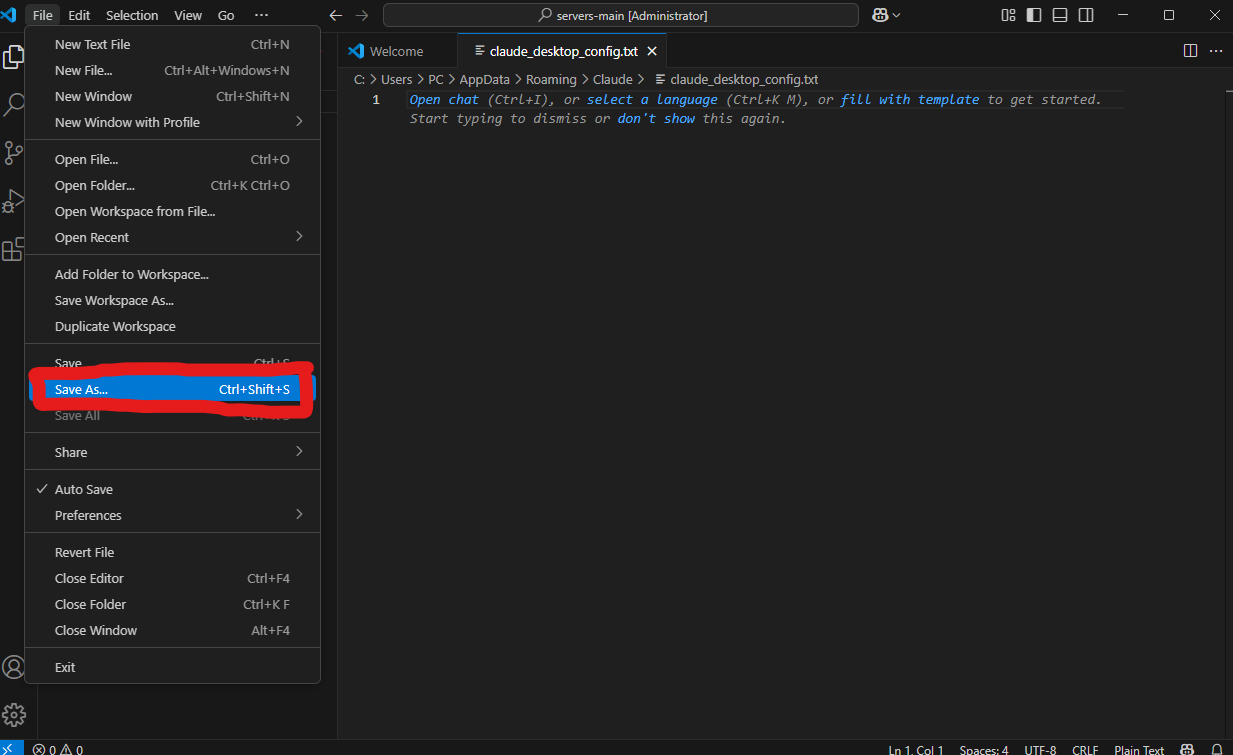Choose Close Folder menu entry
Image resolution: width=1233 pixels, height=755 pixels.
click(172, 604)
